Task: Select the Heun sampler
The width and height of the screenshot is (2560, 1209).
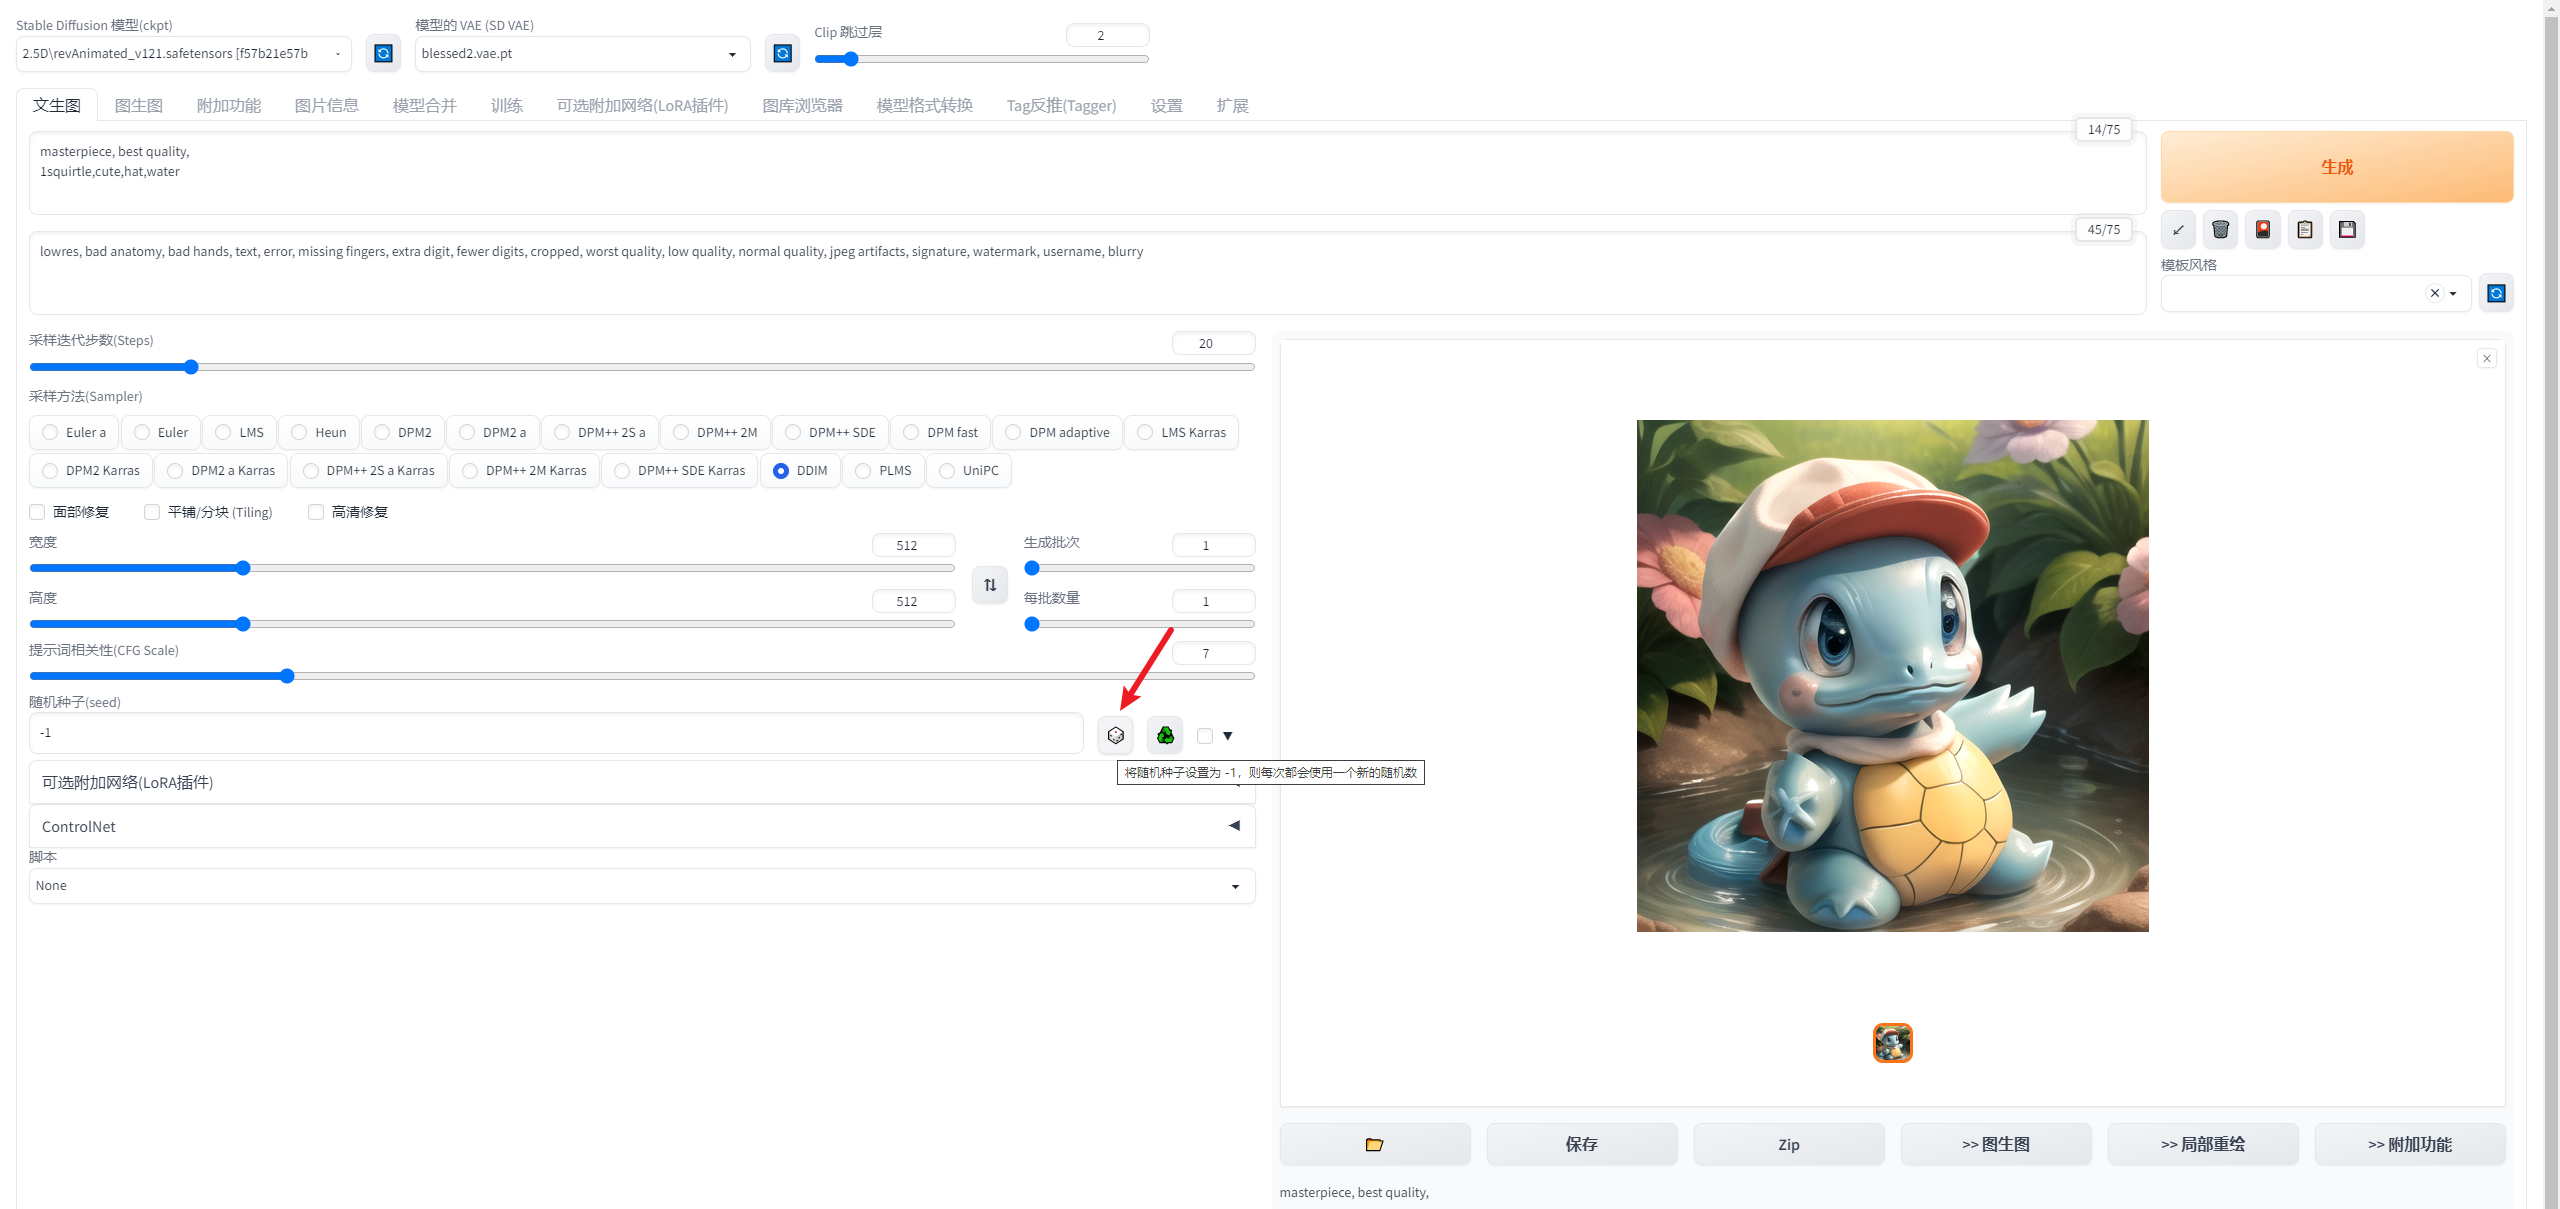Action: point(319,432)
